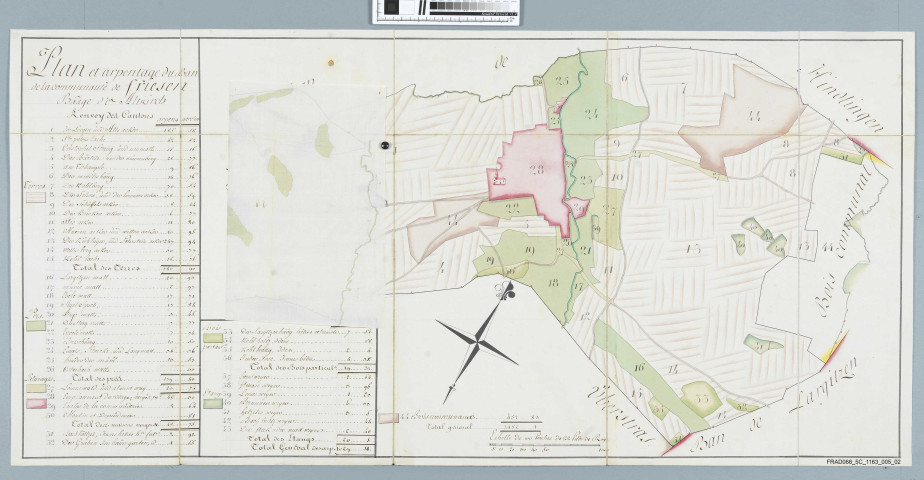Click the title text 'Plan et arpentage'
The width and height of the screenshot is (924, 480).
point(100,69)
